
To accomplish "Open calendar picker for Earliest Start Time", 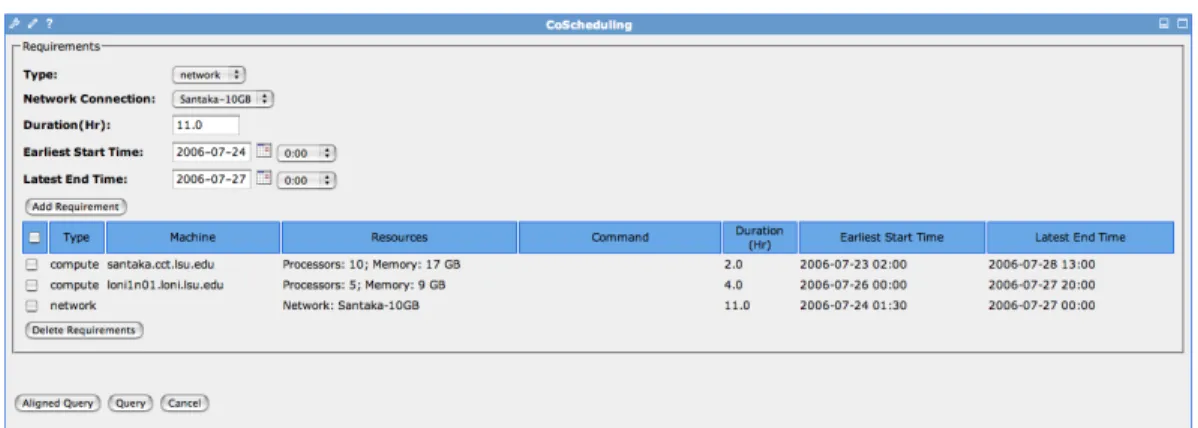I will tap(264, 151).
